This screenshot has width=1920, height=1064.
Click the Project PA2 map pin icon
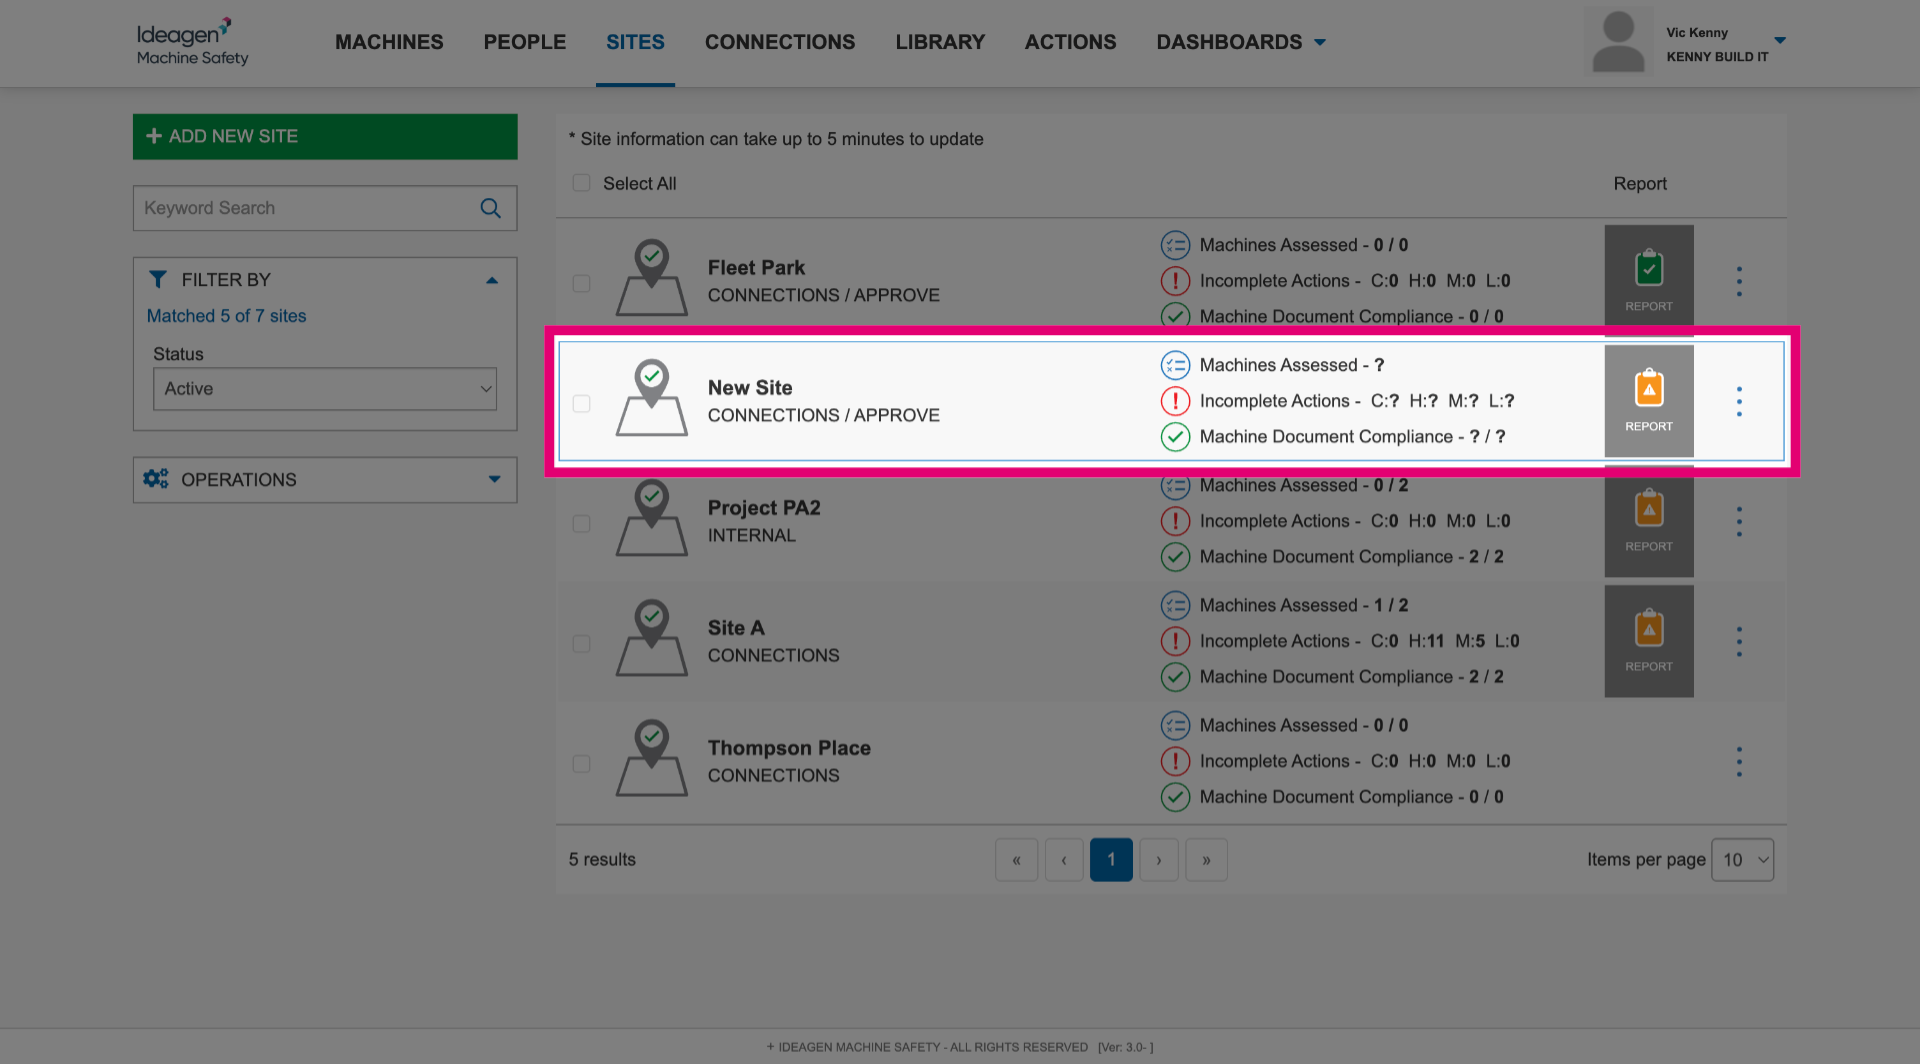652,517
